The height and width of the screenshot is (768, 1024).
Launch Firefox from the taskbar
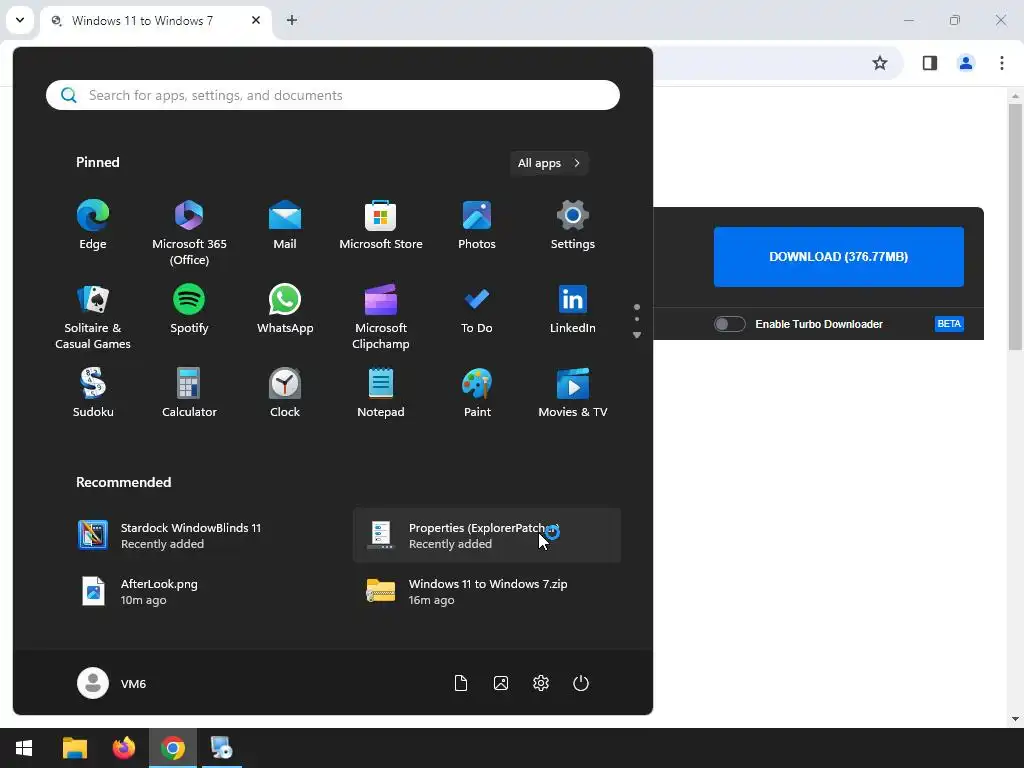123,748
